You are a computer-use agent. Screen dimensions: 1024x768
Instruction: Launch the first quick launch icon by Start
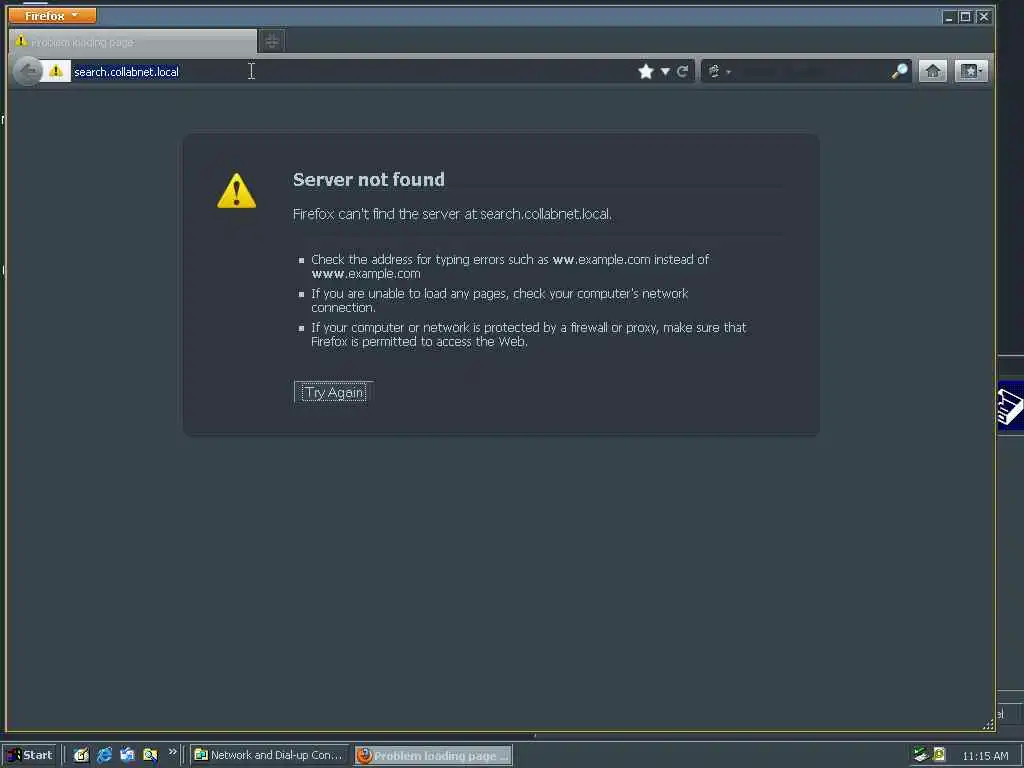[x=81, y=755]
